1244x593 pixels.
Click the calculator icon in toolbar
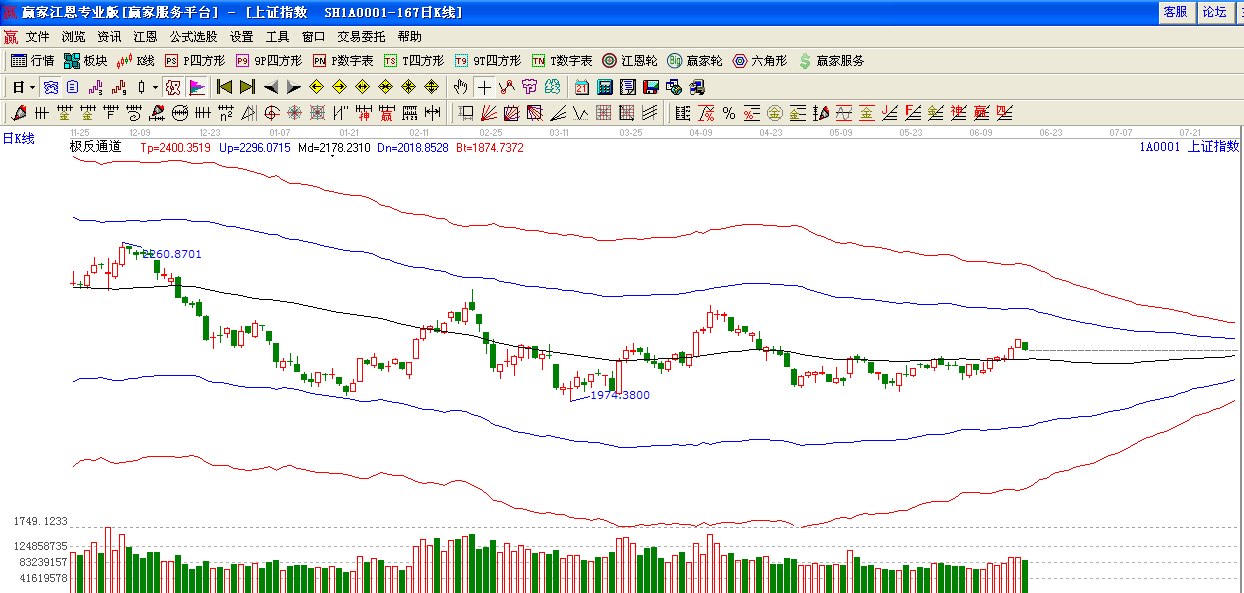point(605,87)
